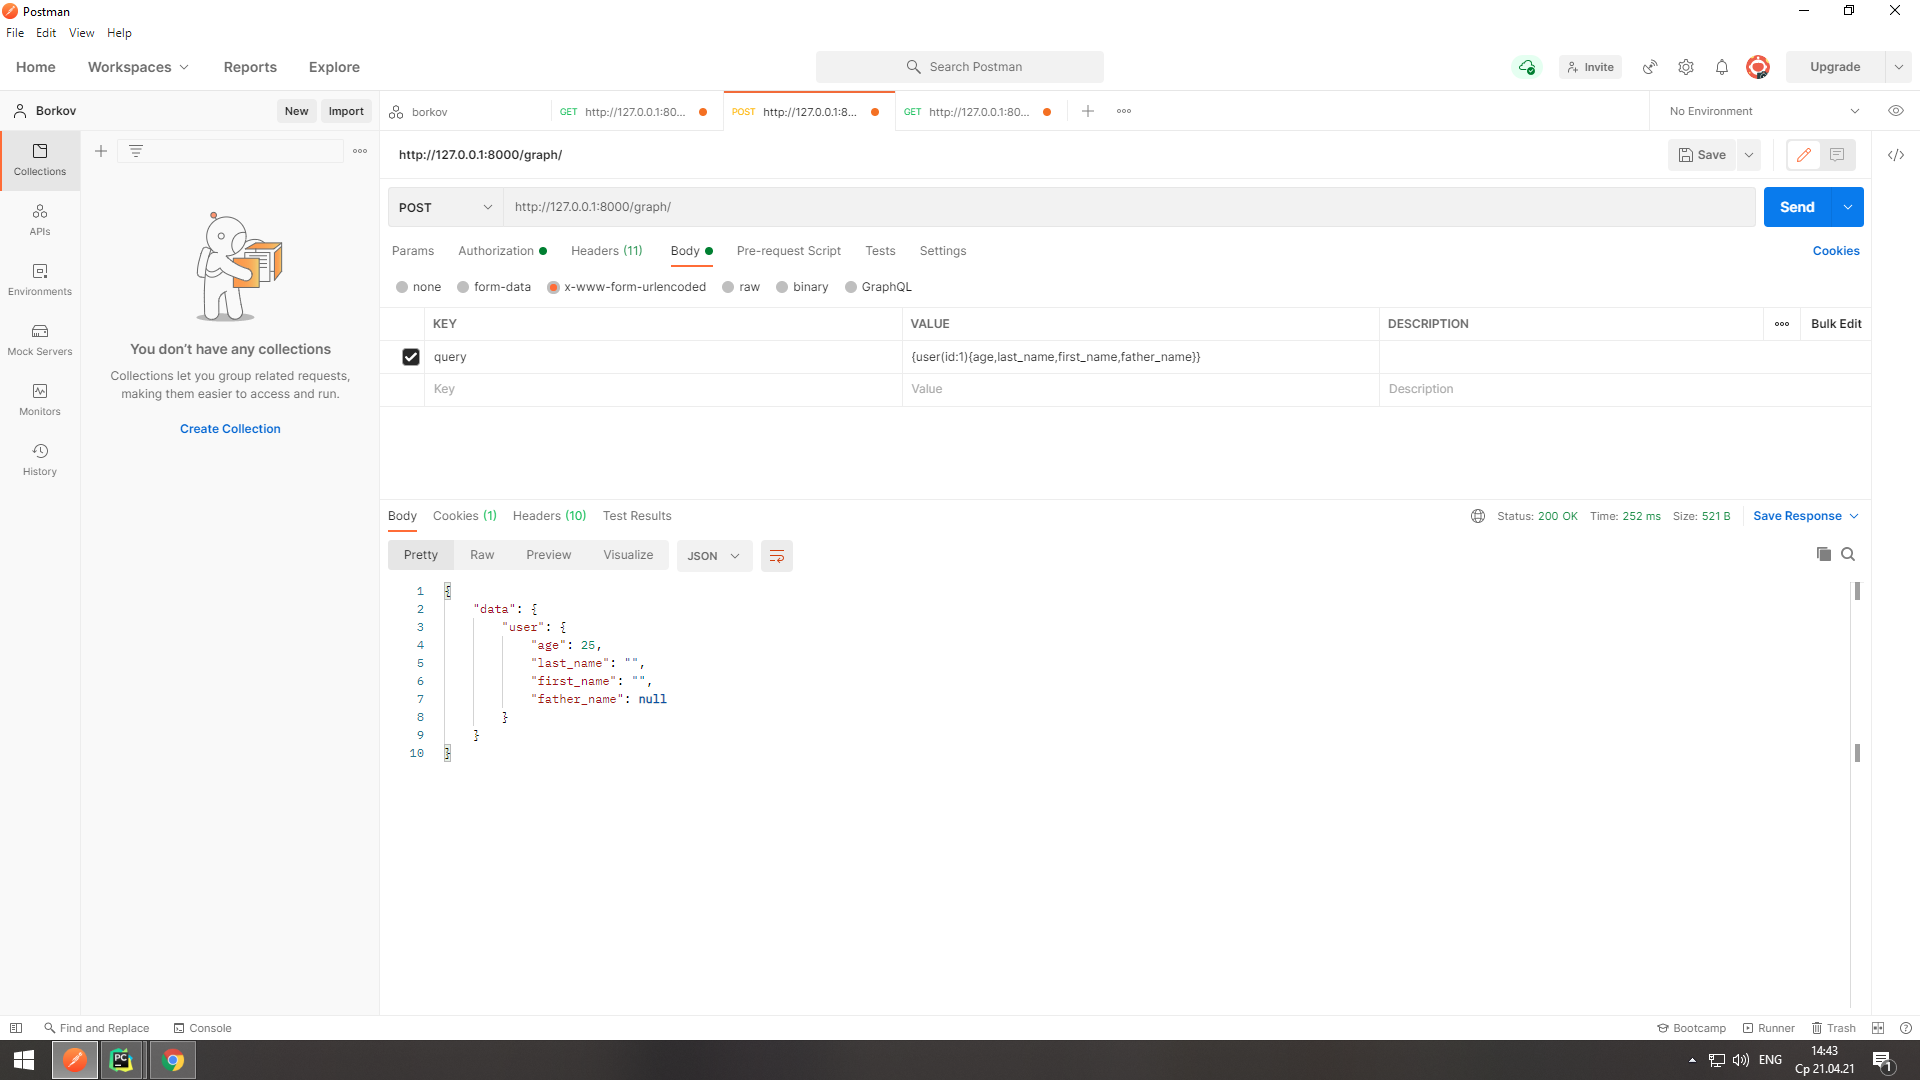
Task: Open Postman settings gear
Action: [1686, 67]
